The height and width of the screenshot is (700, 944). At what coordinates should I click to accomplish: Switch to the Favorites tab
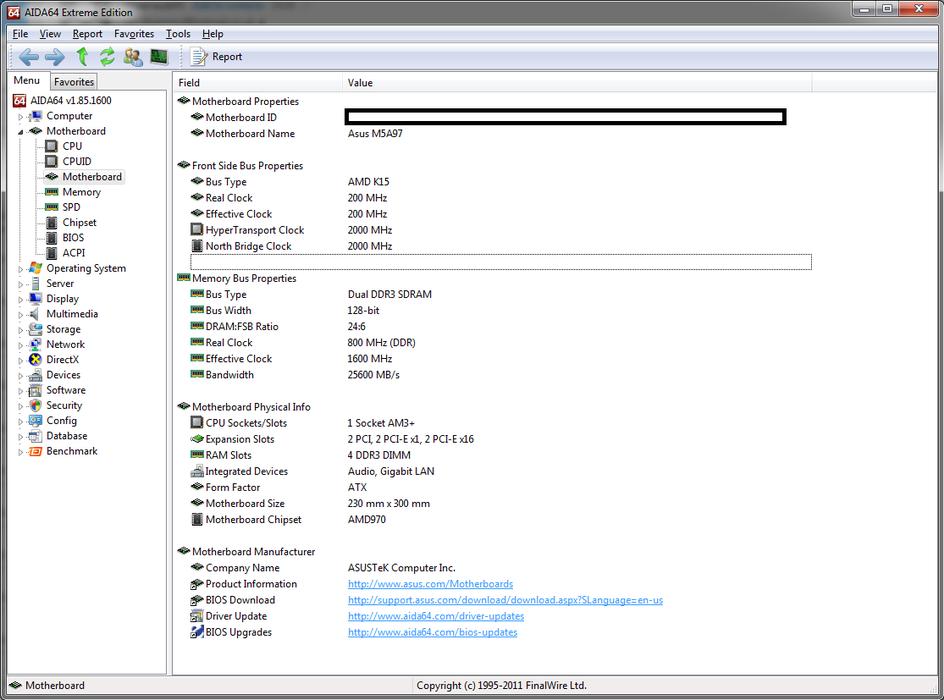point(74,82)
